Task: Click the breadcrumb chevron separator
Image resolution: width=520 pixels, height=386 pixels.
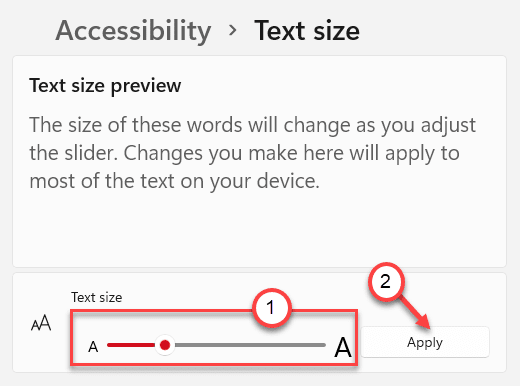Action: (x=233, y=31)
